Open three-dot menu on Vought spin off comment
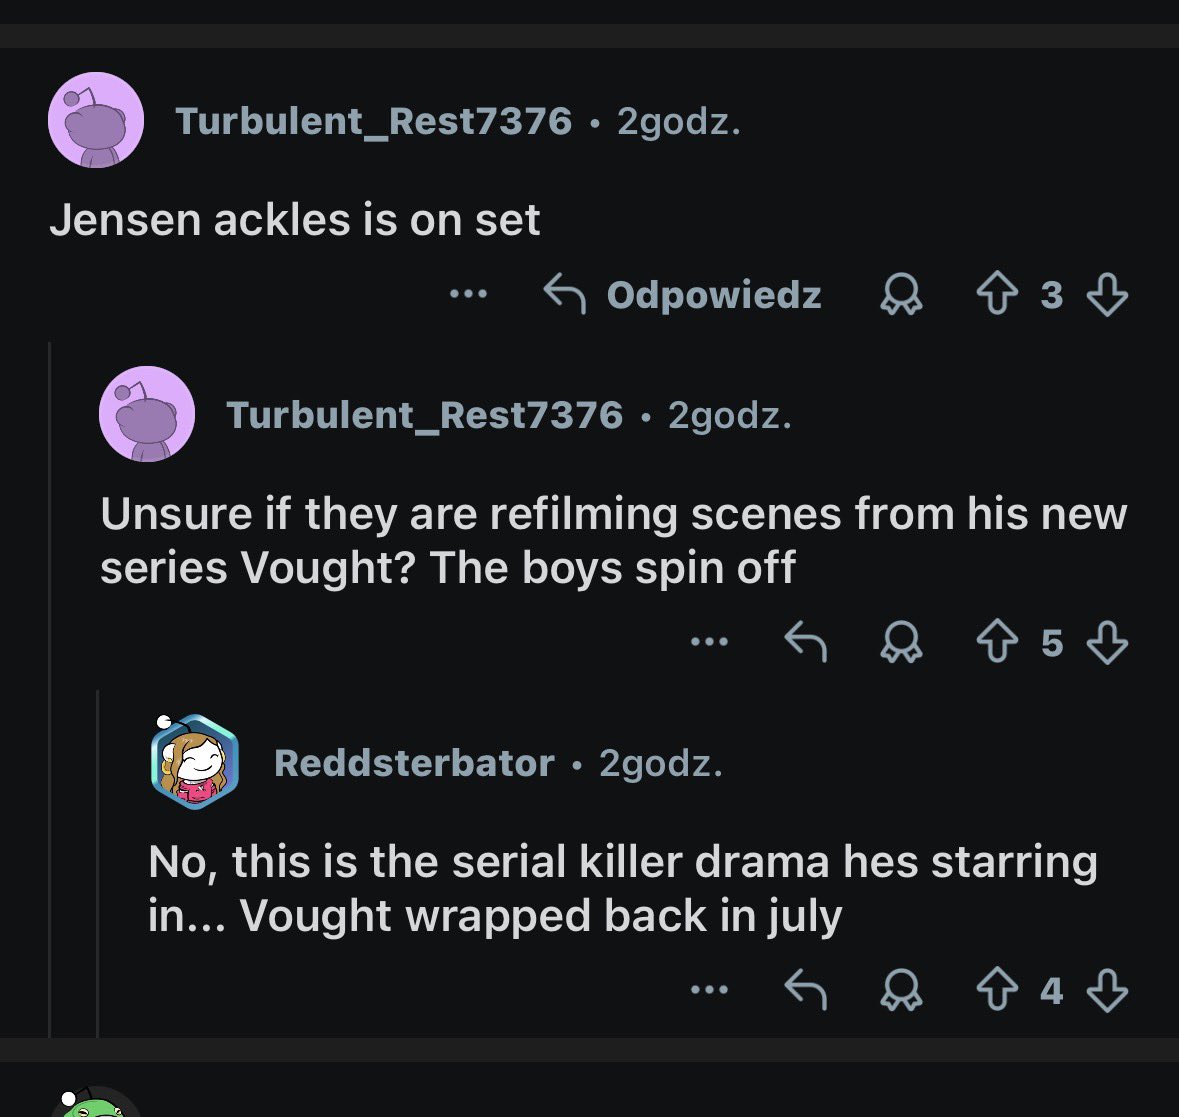1179x1117 pixels. point(710,641)
